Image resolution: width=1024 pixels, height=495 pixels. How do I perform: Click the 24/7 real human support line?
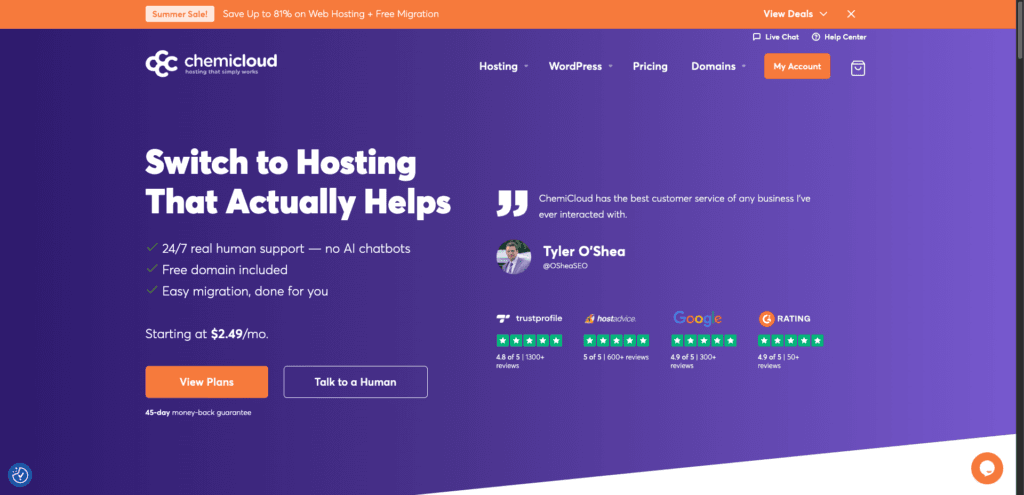[286, 249]
